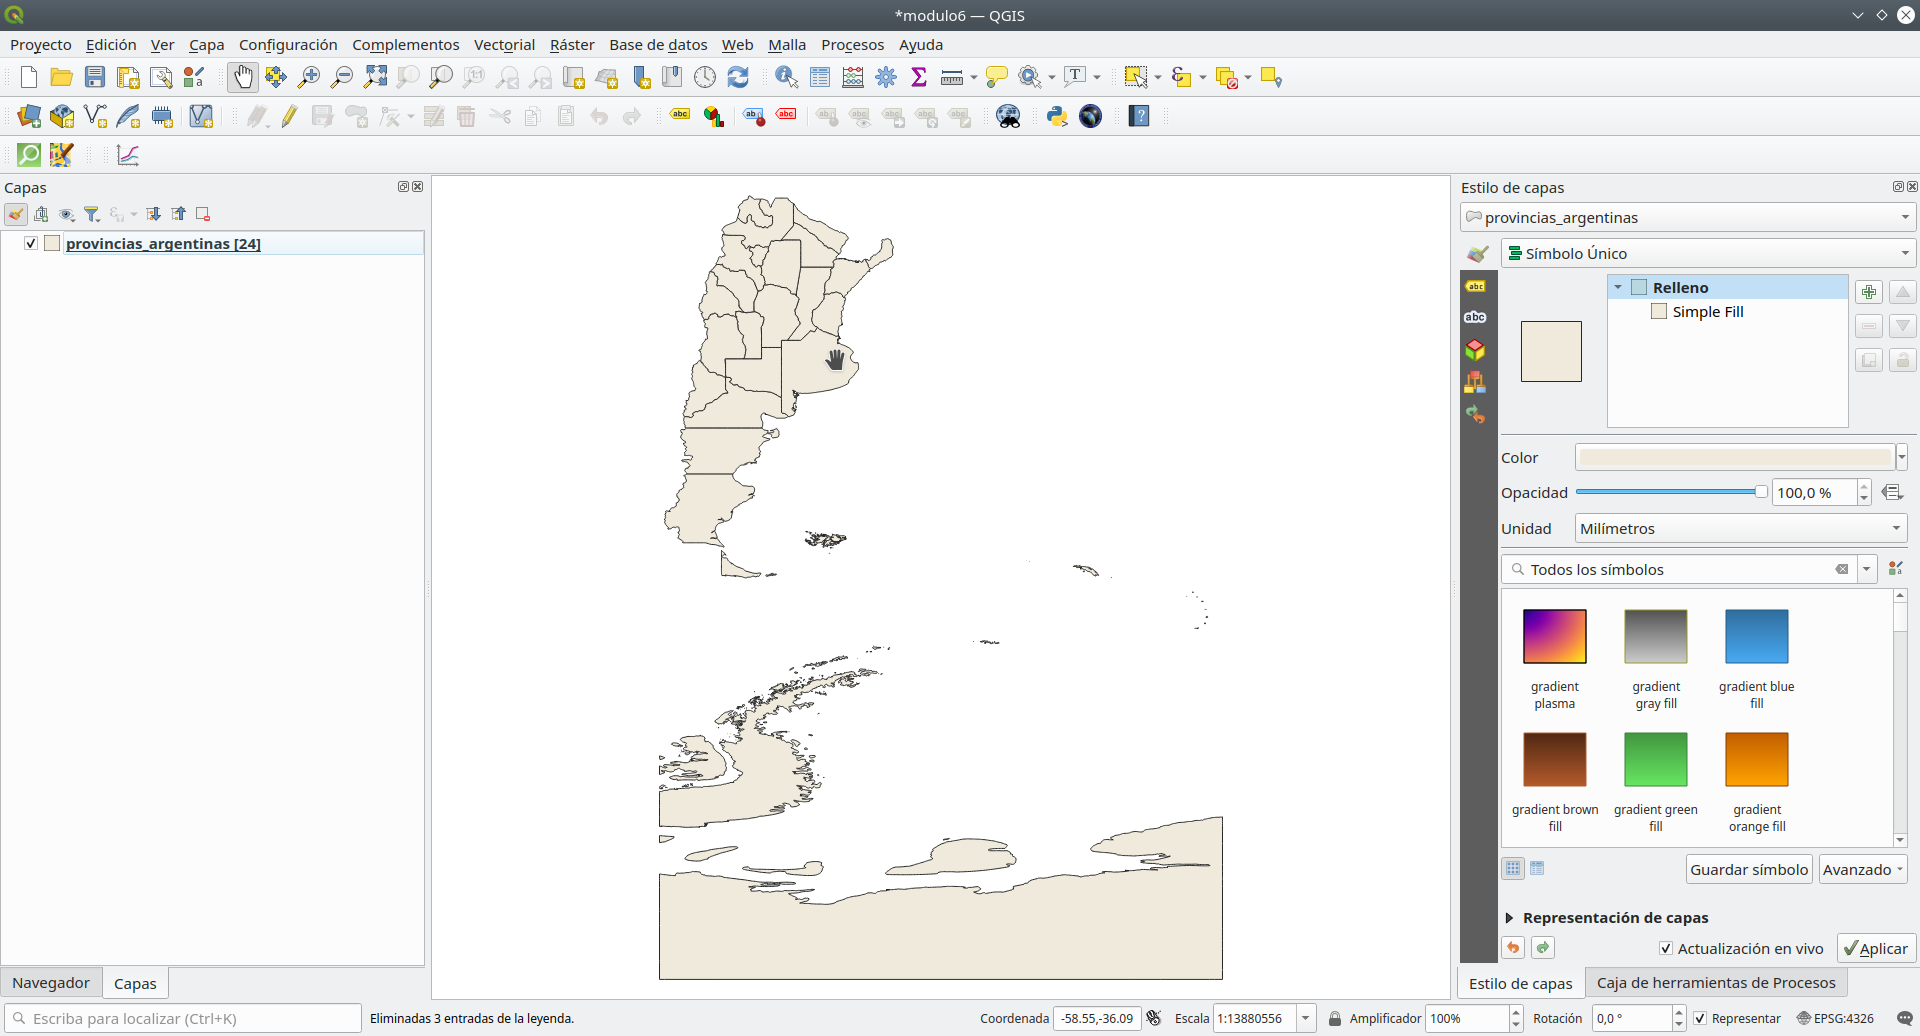This screenshot has width=1920, height=1036.
Task: Open the Símbolo Único renderer dropdown
Action: [1708, 253]
